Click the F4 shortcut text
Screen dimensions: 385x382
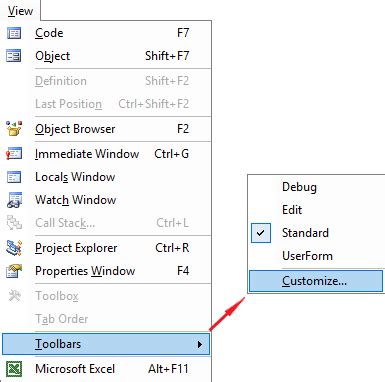(183, 271)
